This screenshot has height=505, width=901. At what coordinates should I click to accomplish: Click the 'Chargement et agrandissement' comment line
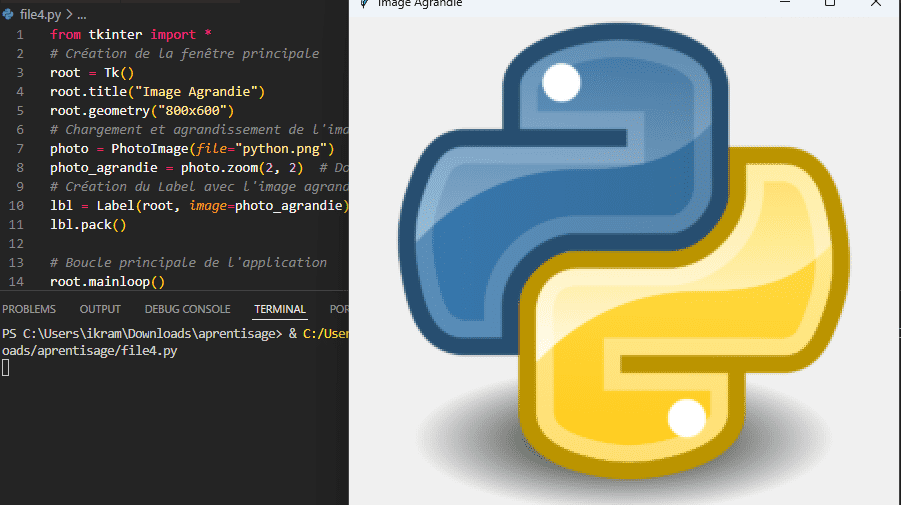[x=199, y=129]
